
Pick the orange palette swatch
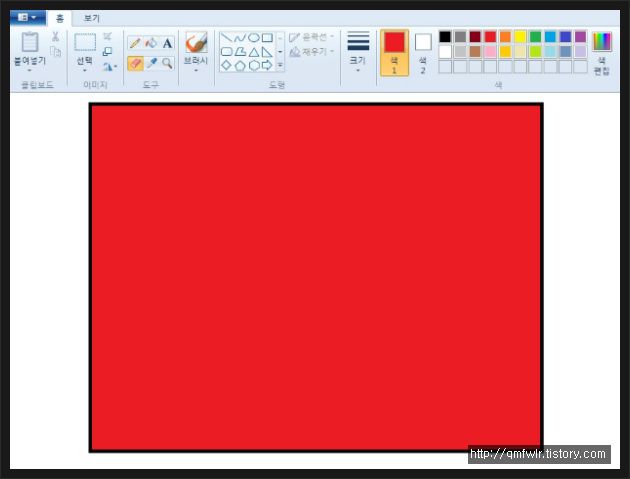tap(505, 37)
